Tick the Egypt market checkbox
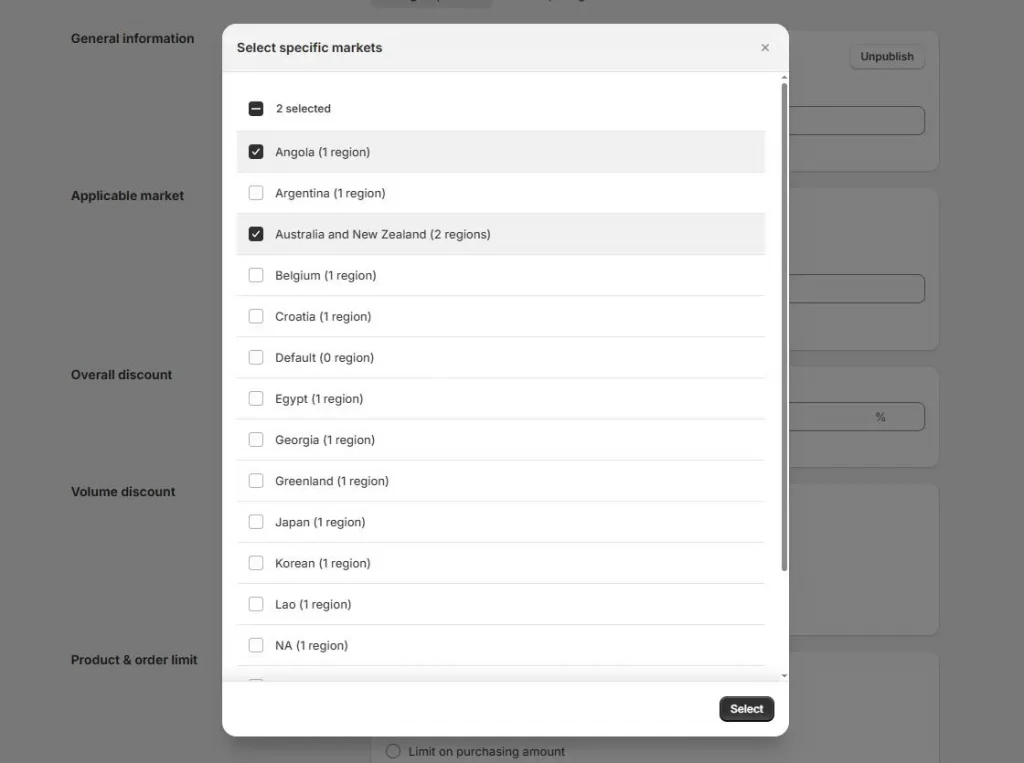 click(x=256, y=397)
